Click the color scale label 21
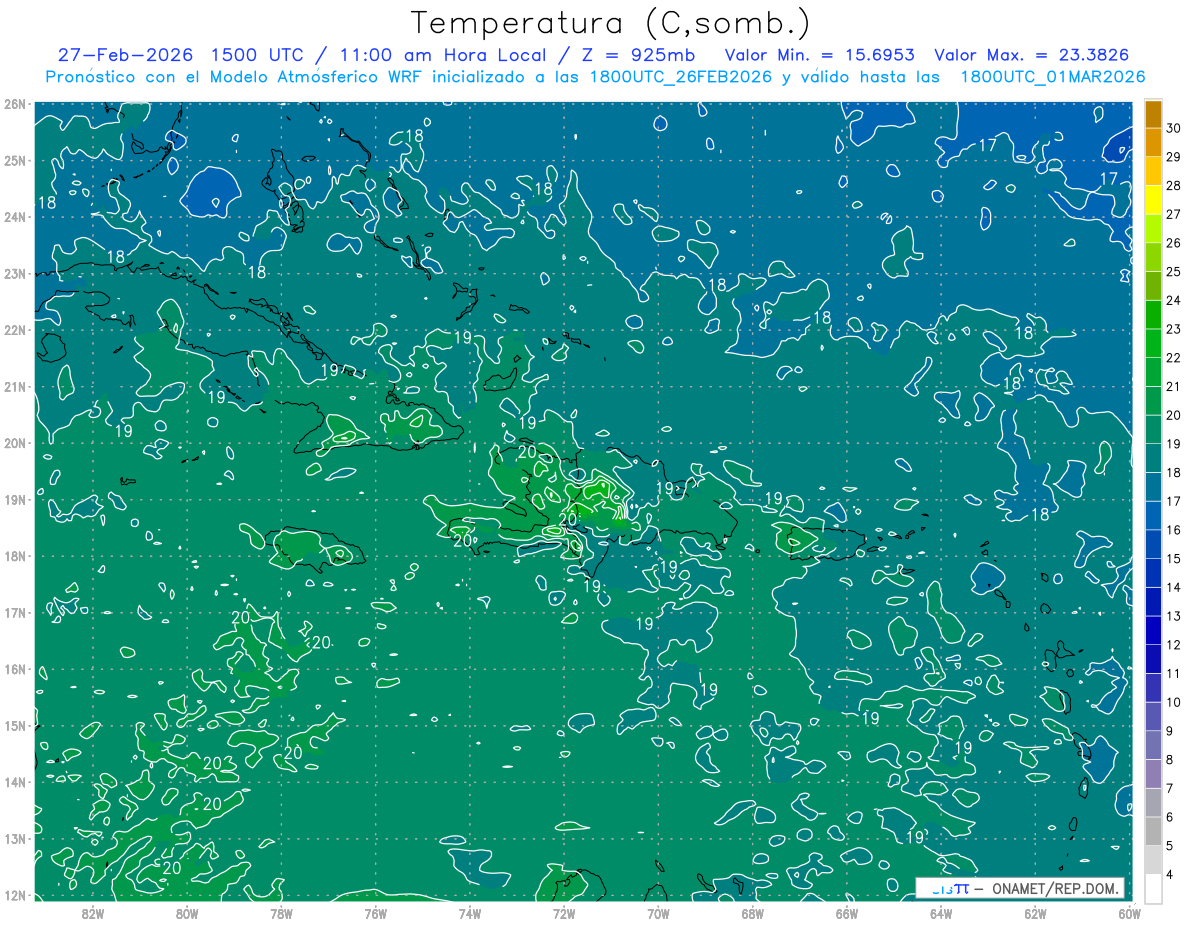1200x927 pixels. pos(1174,386)
